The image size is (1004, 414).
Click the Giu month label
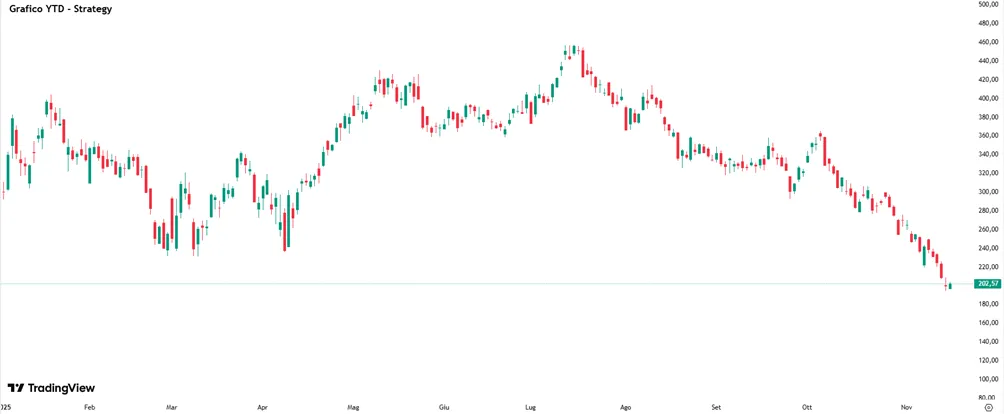coord(444,406)
